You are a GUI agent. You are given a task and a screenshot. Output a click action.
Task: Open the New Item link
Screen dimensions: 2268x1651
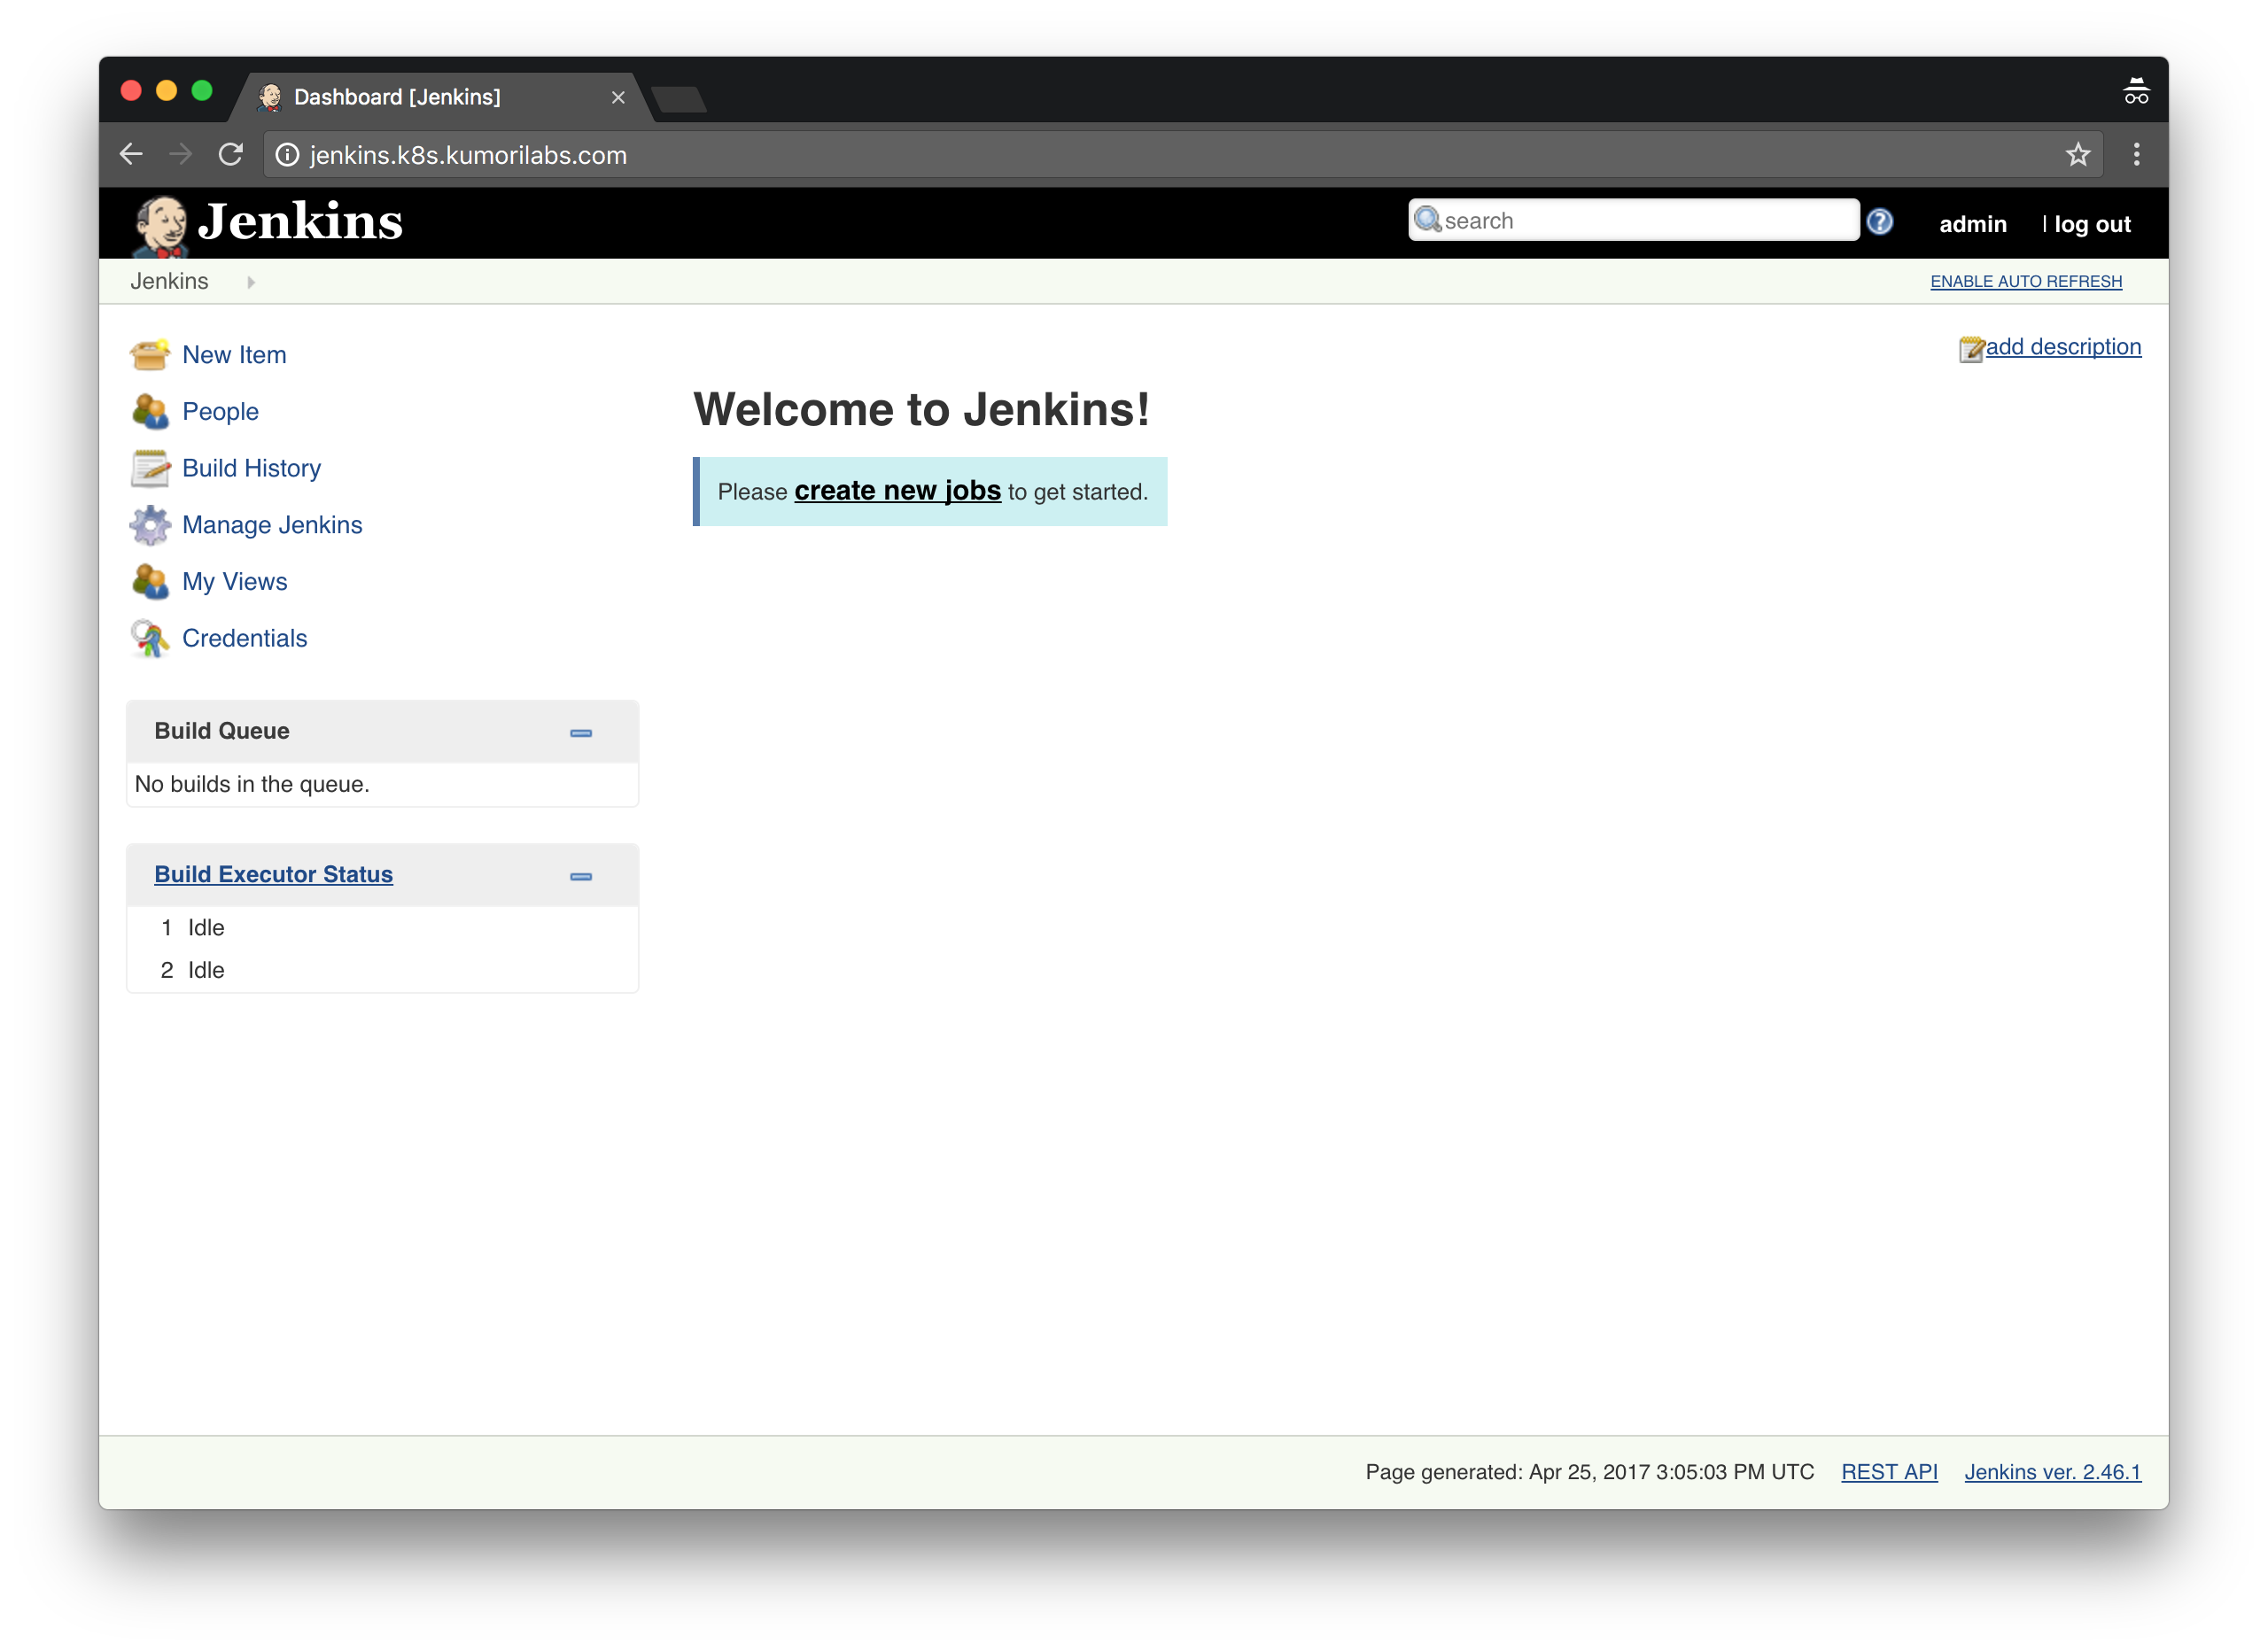pos(234,355)
